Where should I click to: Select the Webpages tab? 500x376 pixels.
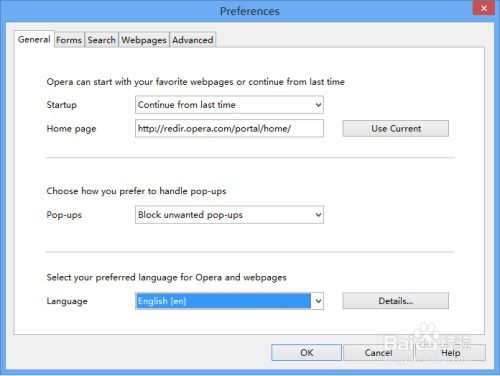pos(144,40)
